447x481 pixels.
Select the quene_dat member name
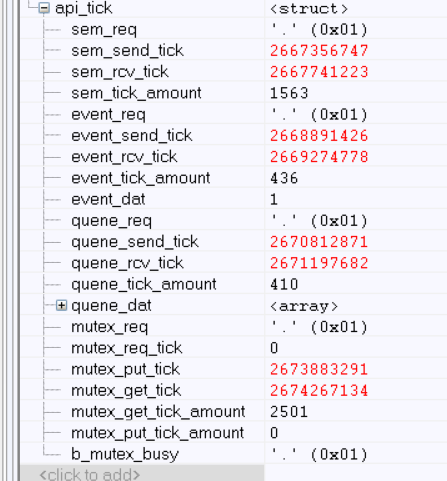112,306
